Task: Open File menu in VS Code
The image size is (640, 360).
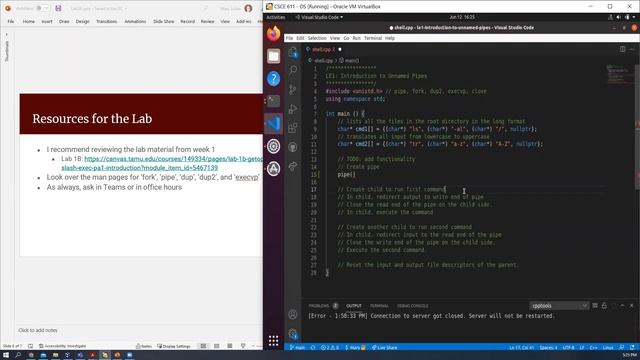Action: tap(289, 38)
